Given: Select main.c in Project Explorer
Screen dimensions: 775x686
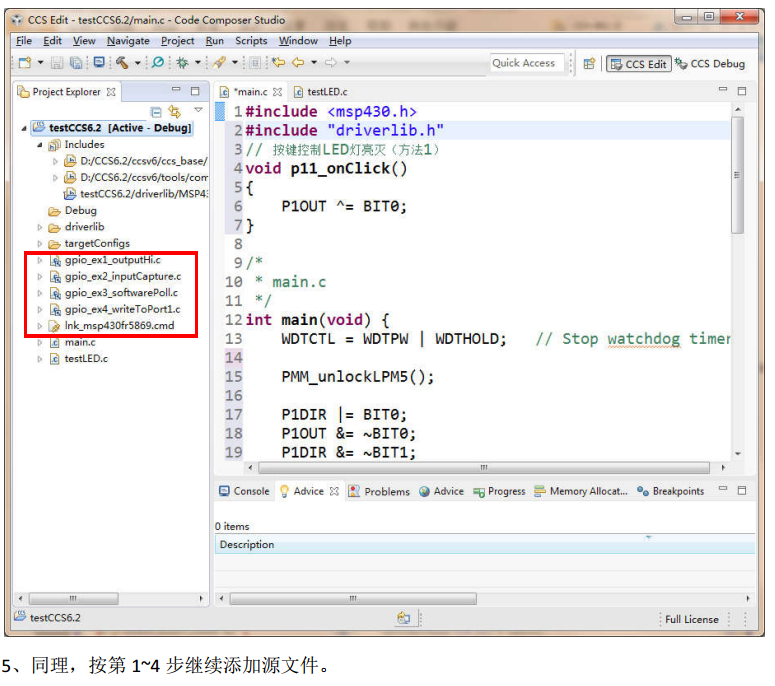Looking at the screenshot, I should (80, 343).
